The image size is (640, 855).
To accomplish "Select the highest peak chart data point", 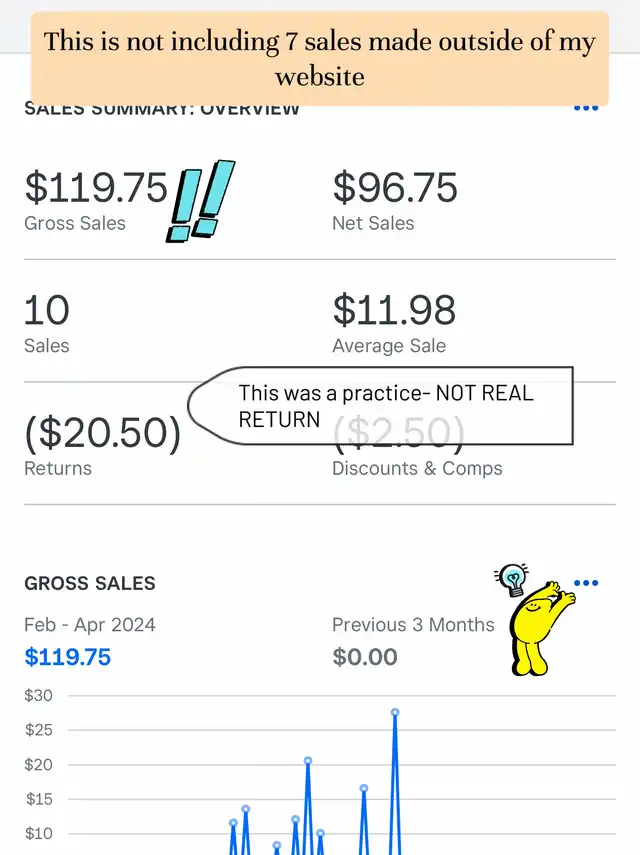I will pyautogui.click(x=395, y=712).
